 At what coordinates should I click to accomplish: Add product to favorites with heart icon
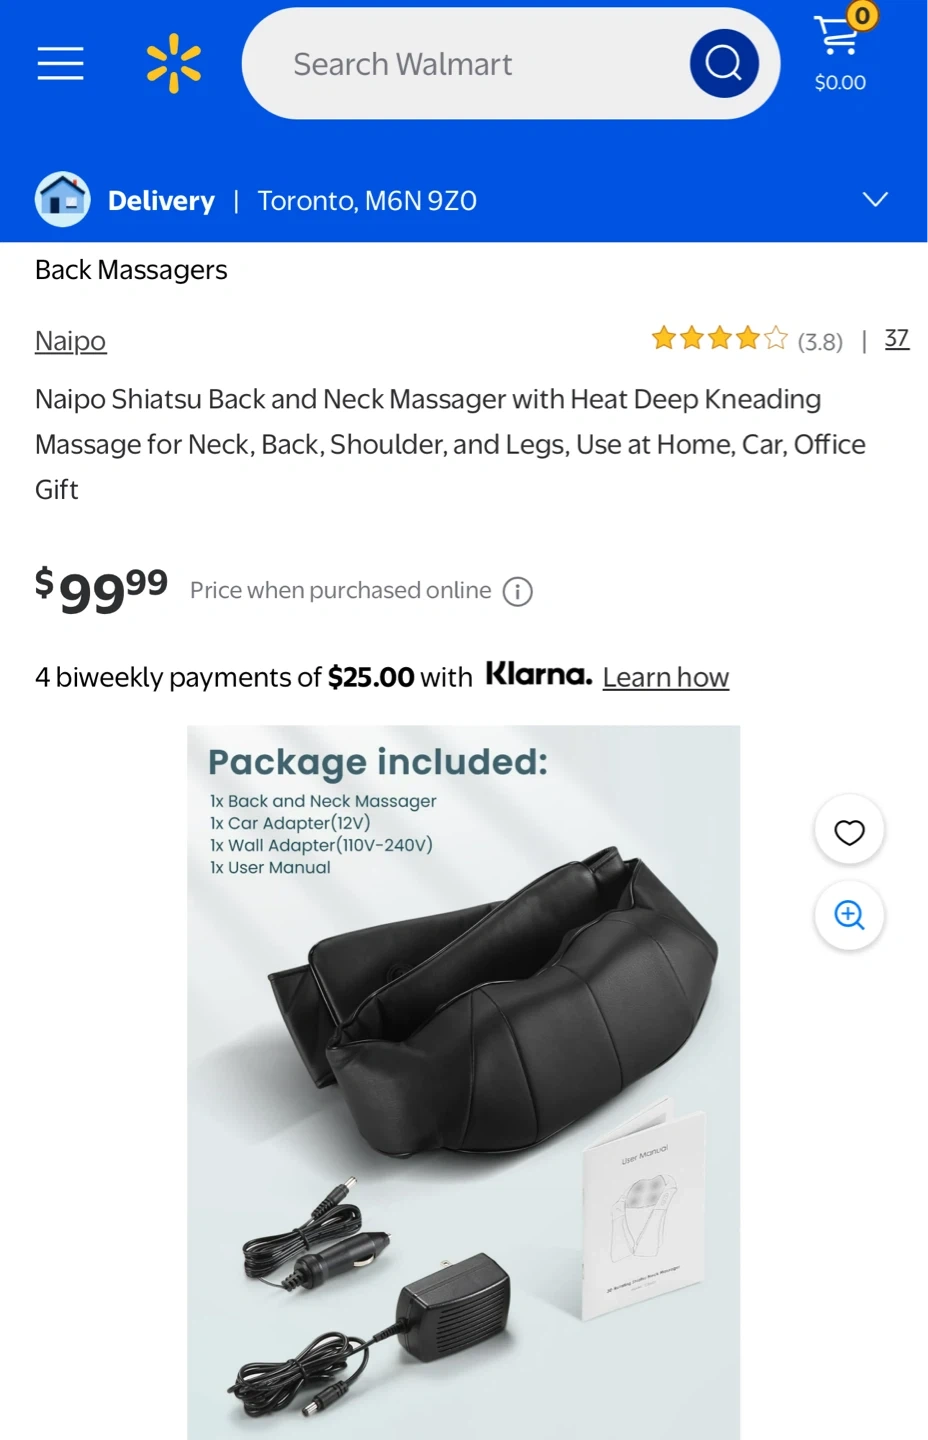pos(849,831)
